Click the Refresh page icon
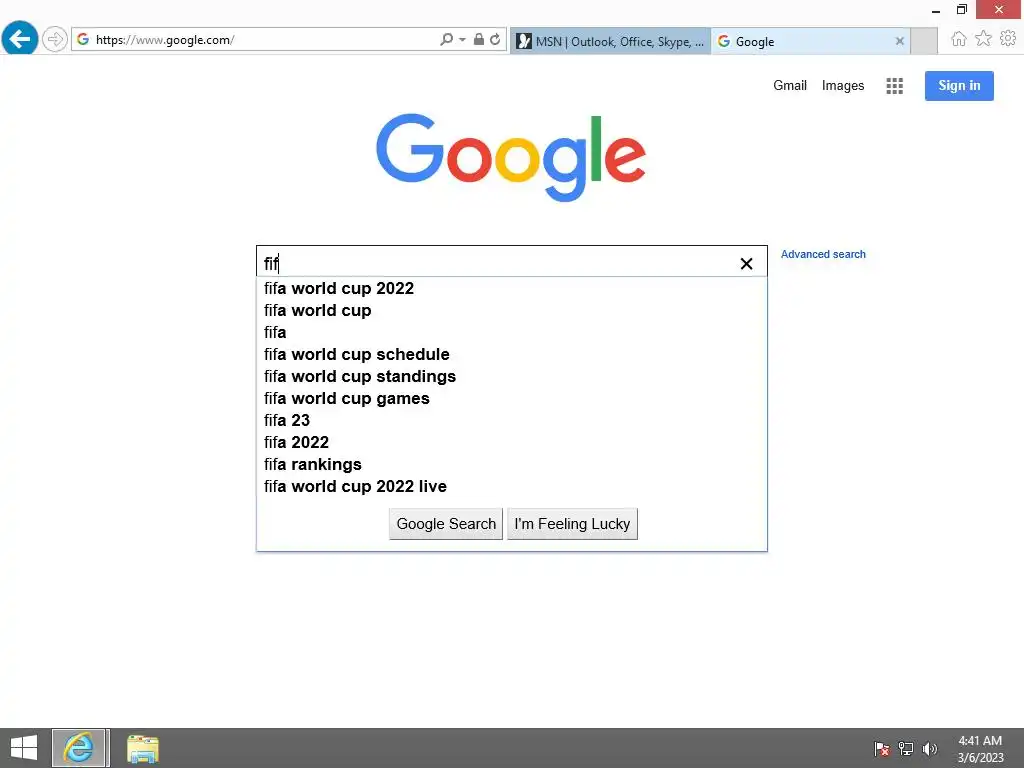The height and width of the screenshot is (768, 1024). (x=495, y=39)
